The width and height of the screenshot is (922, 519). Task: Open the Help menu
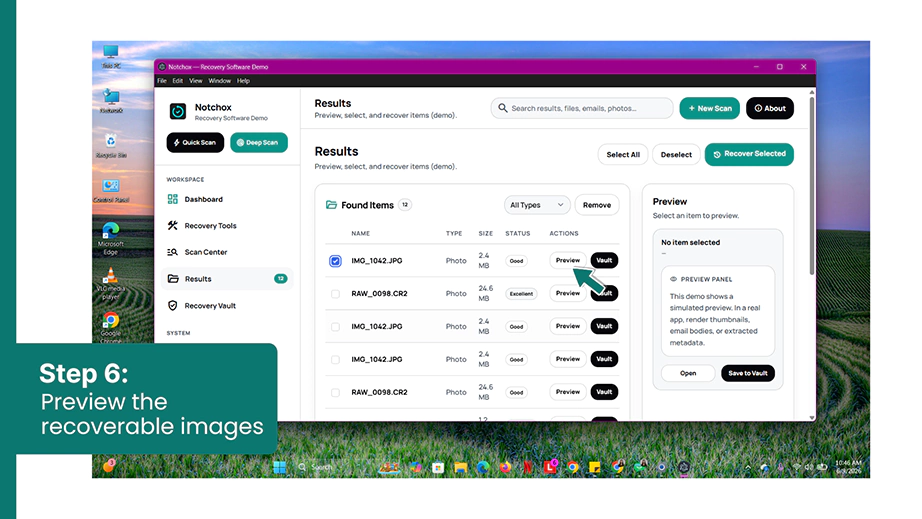[x=243, y=81]
